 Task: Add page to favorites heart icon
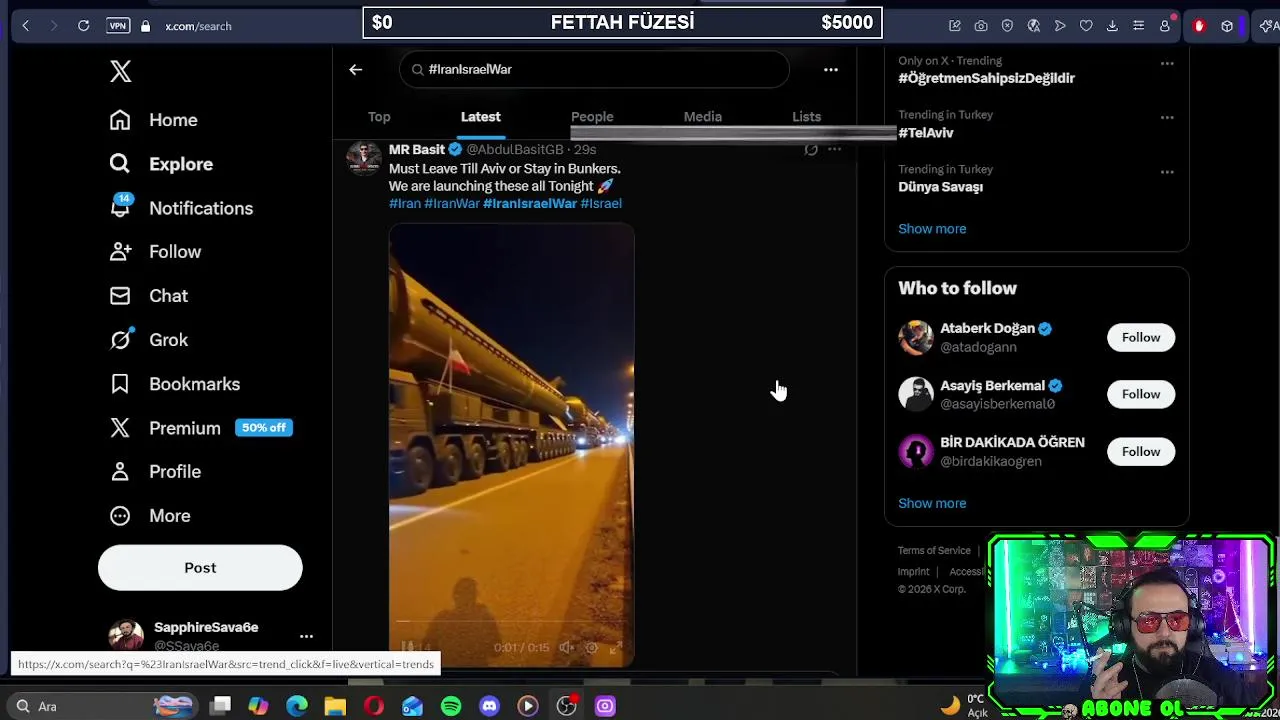(1086, 26)
